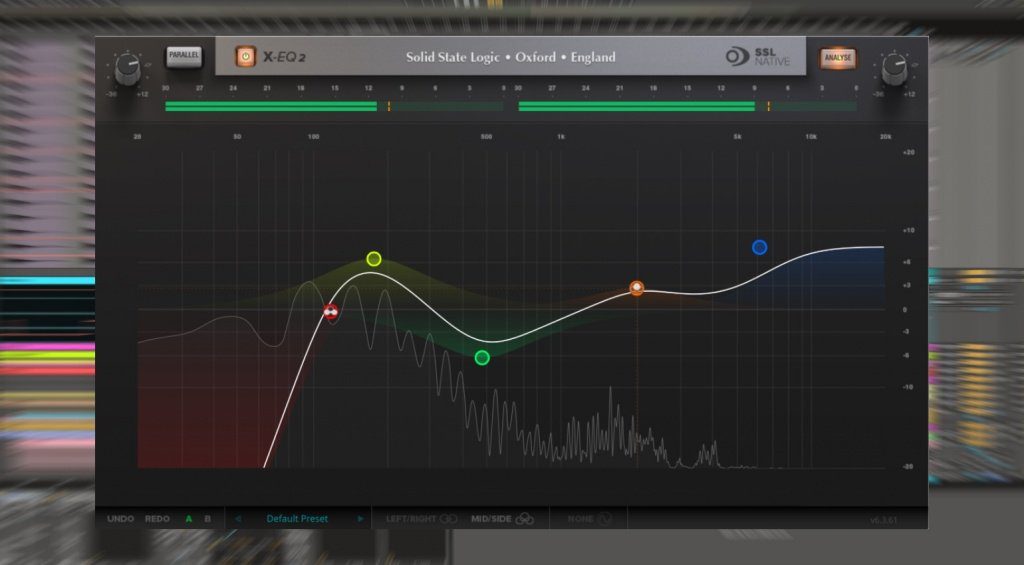Image resolution: width=1024 pixels, height=565 pixels.
Task: Select the orange EQ band node
Action: 637,287
